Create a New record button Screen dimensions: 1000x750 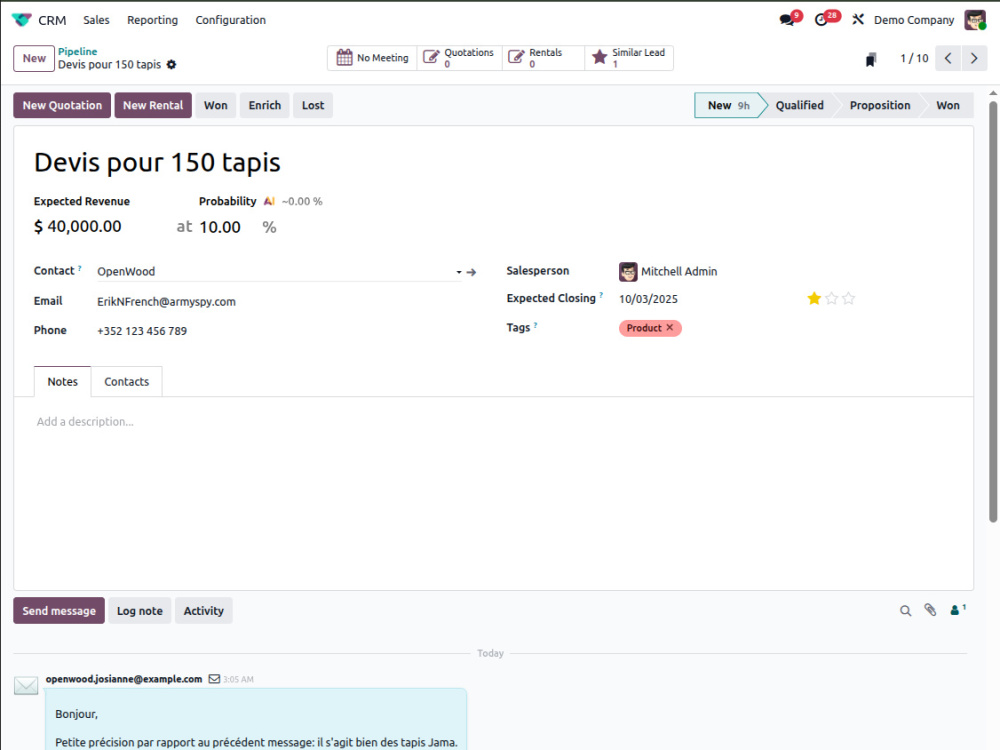pyautogui.click(x=34, y=58)
